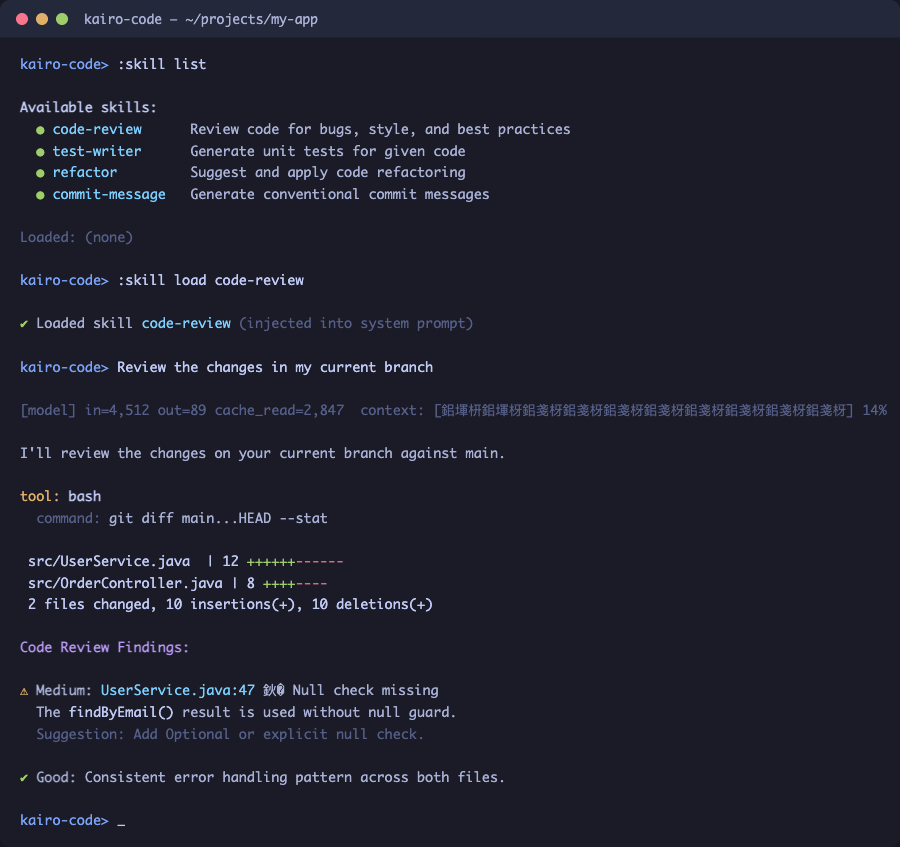Click 'Null check missing' finding title
Screen dimensions: 900x847
(x=366, y=690)
